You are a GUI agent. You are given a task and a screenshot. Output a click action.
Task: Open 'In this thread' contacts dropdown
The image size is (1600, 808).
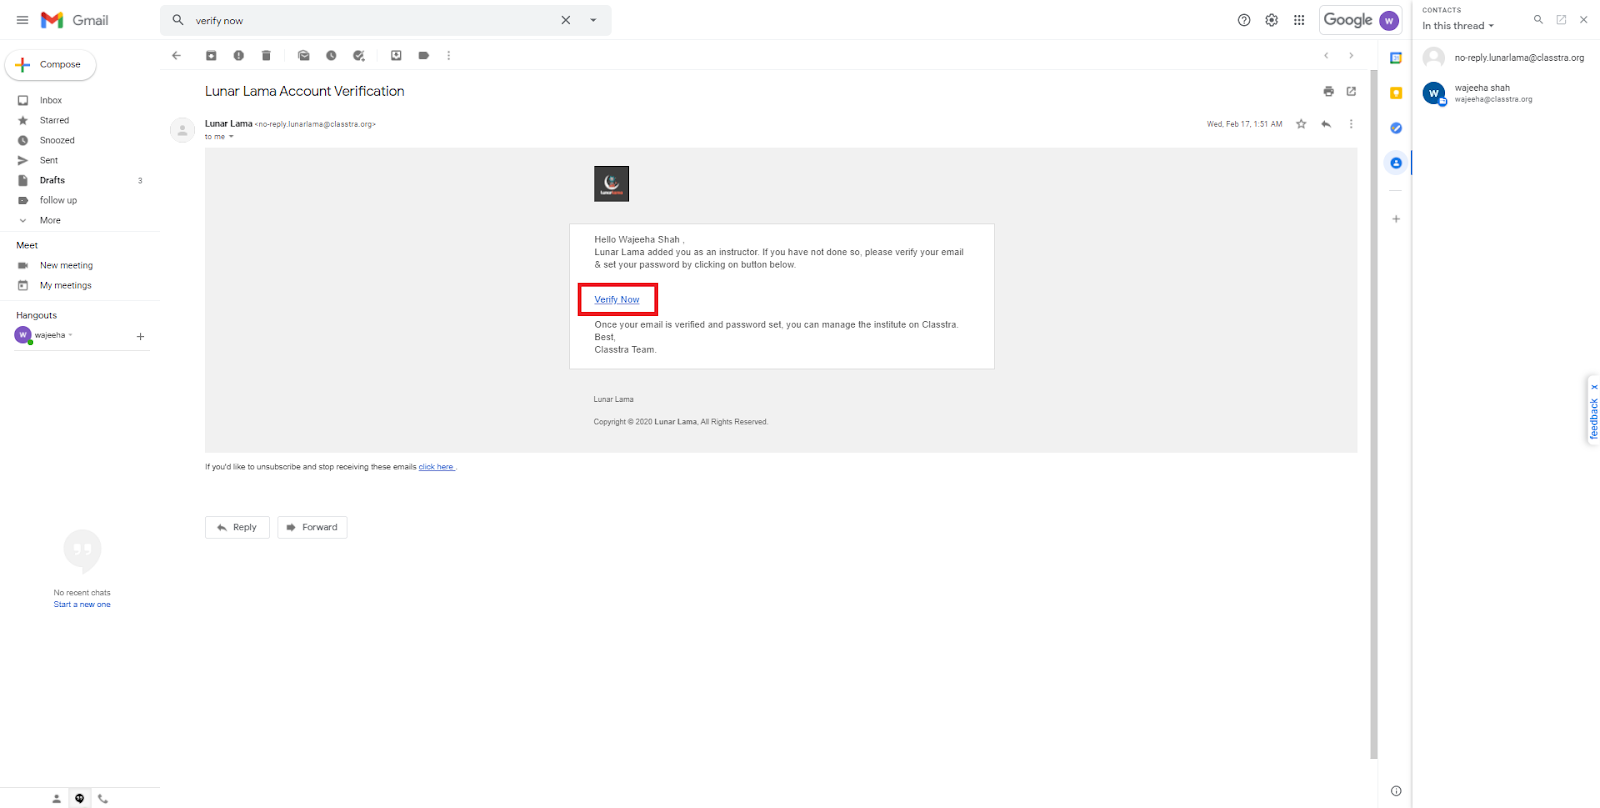point(1458,26)
